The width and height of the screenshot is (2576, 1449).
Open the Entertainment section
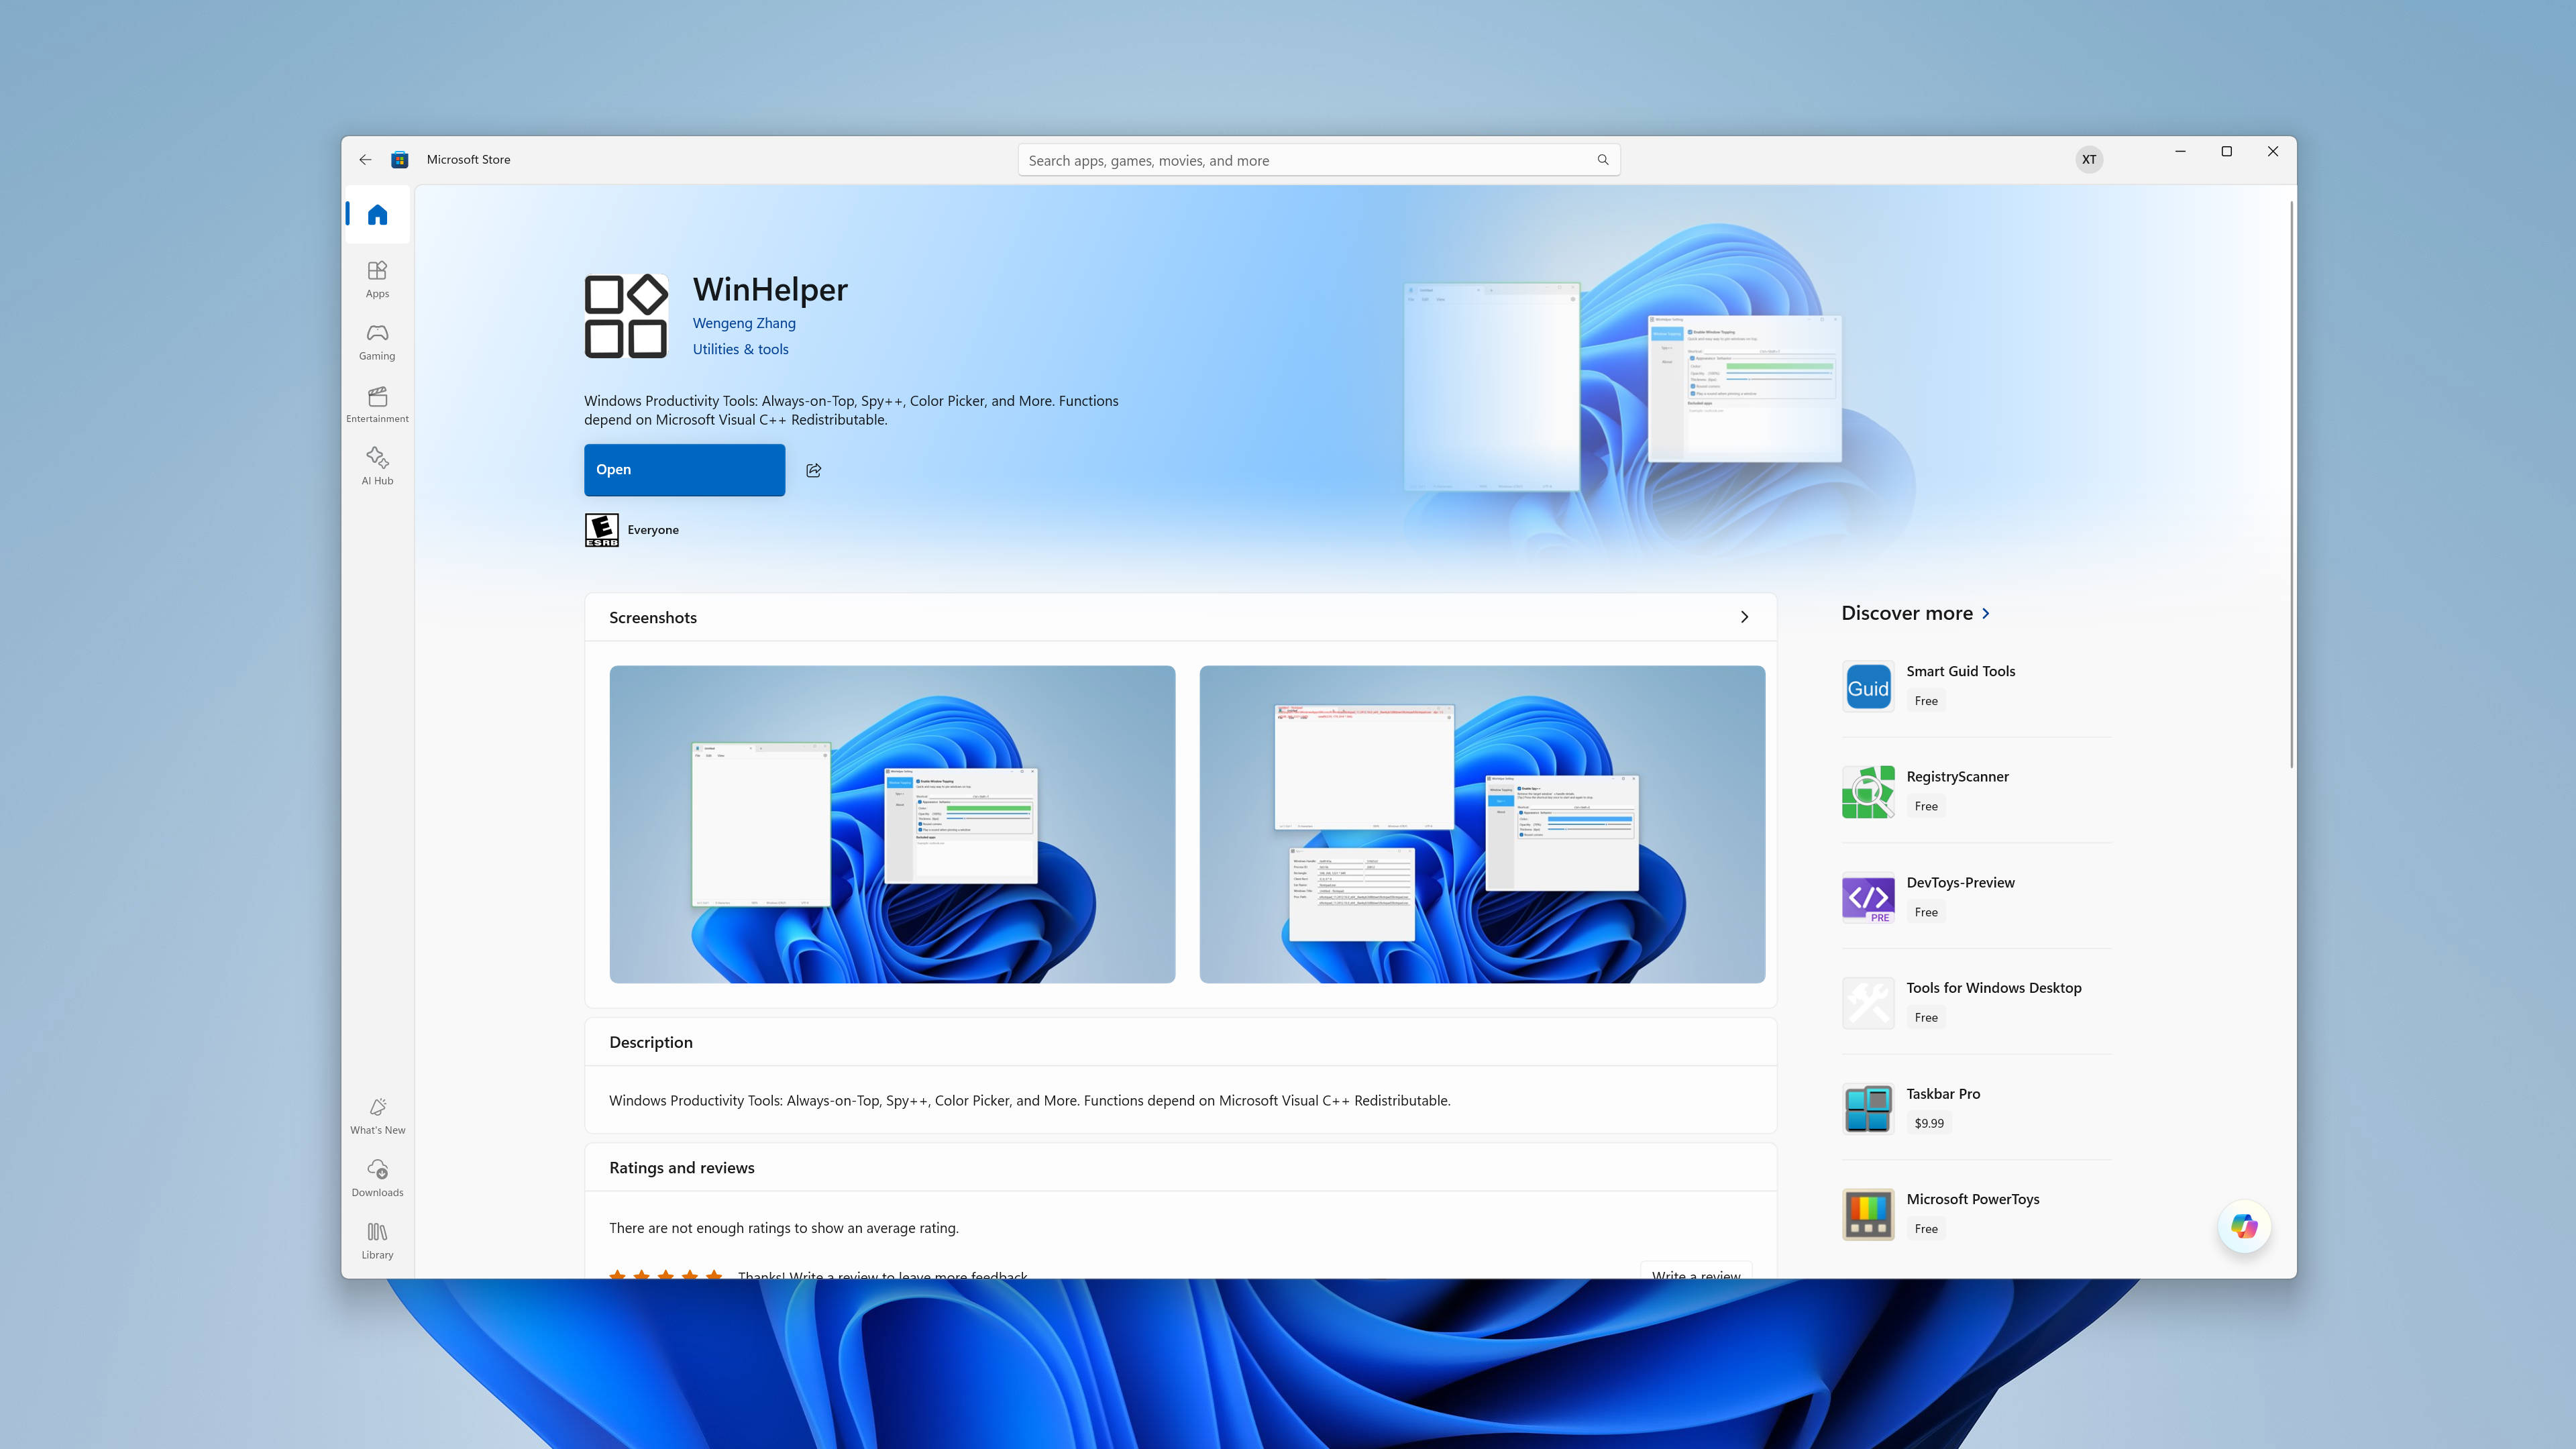(377, 404)
